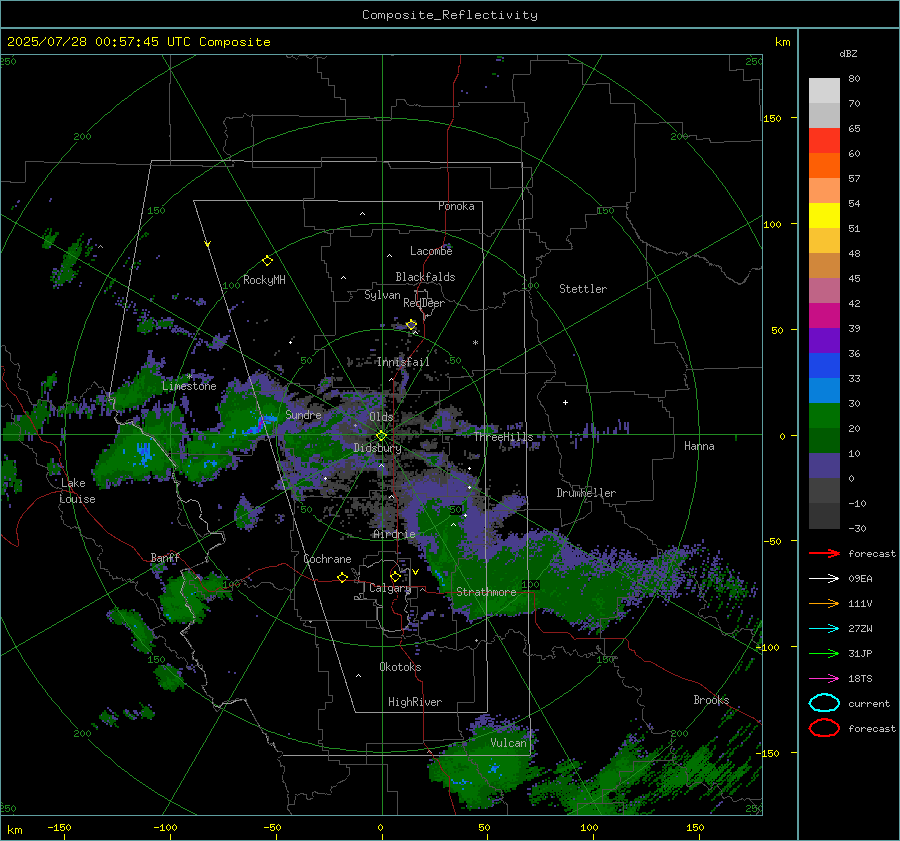Click the Lacombe label
This screenshot has width=900, height=841.
431,251
